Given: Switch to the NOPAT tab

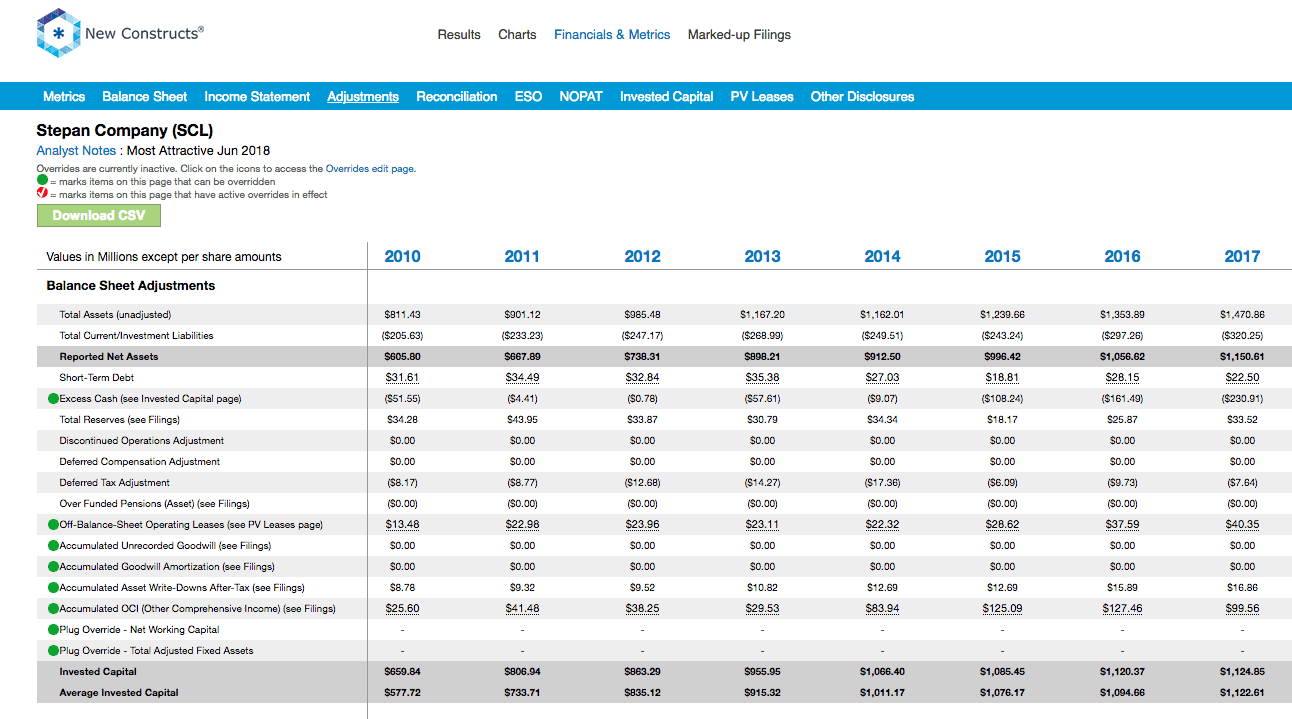Looking at the screenshot, I should click(581, 97).
